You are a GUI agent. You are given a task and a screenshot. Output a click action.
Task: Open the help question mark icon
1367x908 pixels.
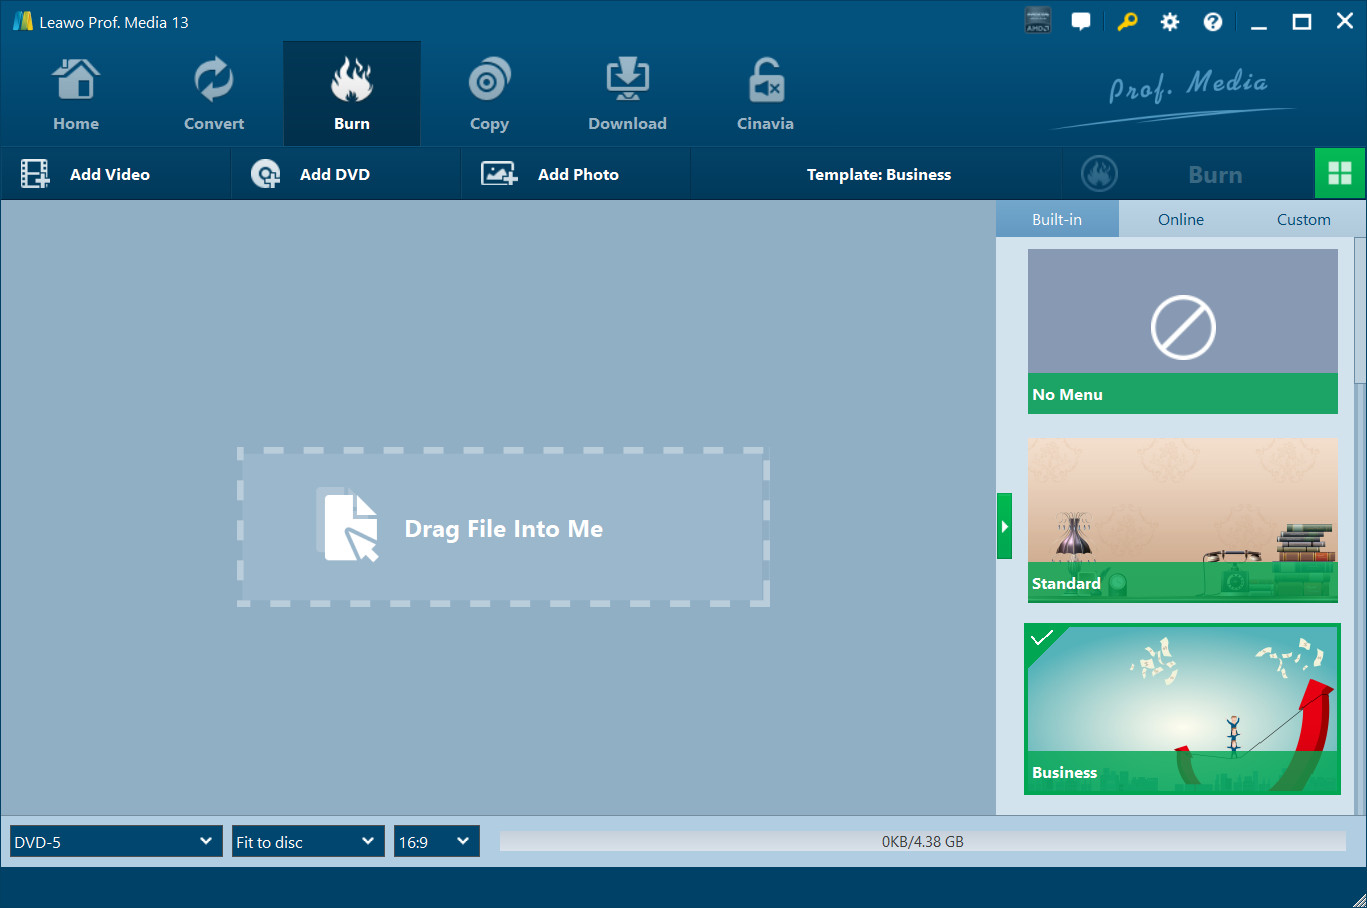point(1213,22)
